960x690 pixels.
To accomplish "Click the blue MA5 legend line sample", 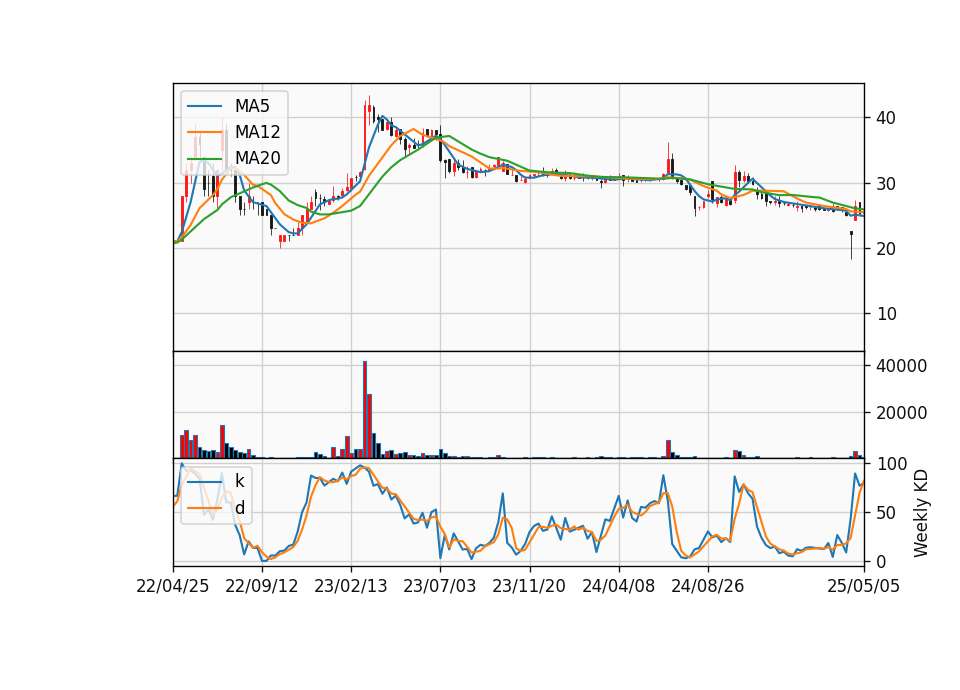I will tap(204, 106).
